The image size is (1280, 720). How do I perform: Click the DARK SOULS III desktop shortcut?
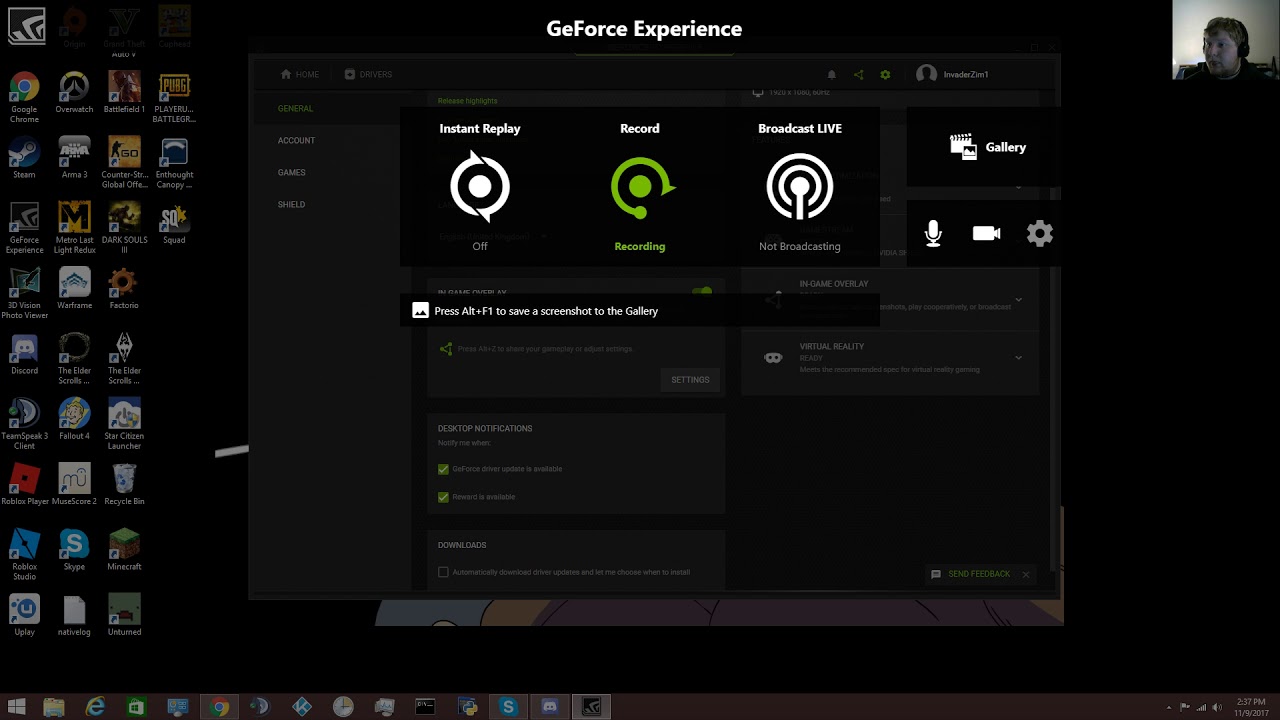124,228
